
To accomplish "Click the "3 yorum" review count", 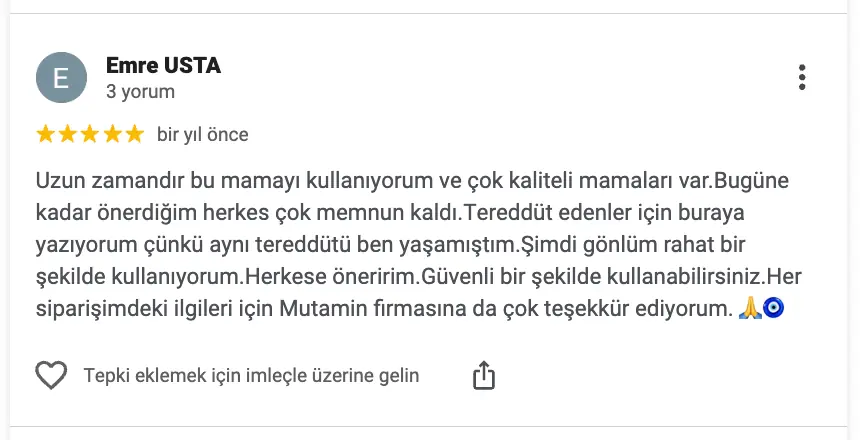I will click(140, 92).
